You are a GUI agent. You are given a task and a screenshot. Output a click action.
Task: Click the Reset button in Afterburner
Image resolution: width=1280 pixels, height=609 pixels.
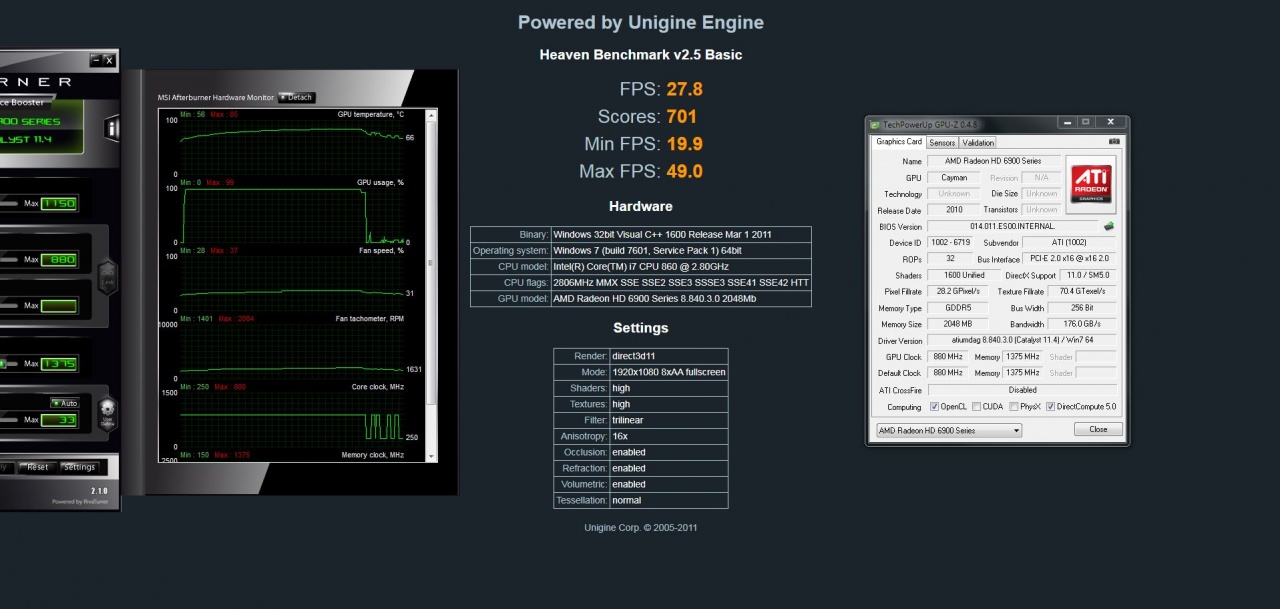(37, 467)
